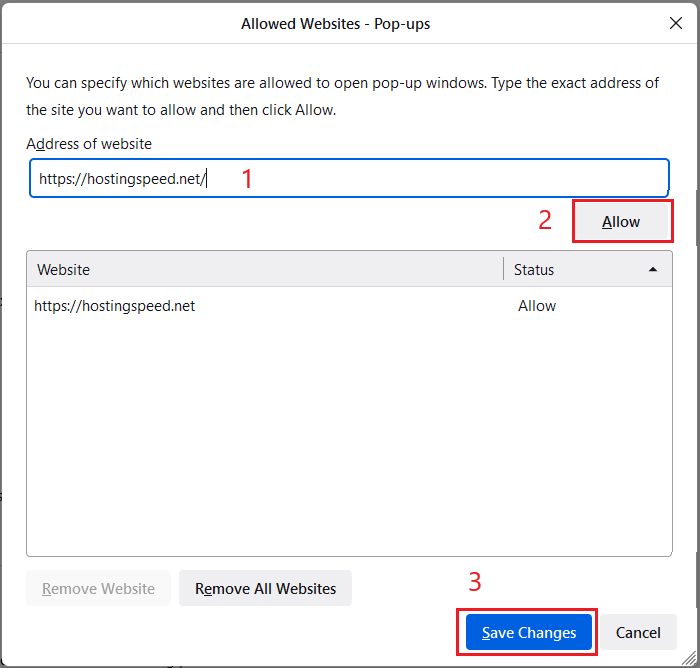Image resolution: width=700 pixels, height=668 pixels.
Task: Click the divider between Website and Status columns
Action: [x=504, y=269]
